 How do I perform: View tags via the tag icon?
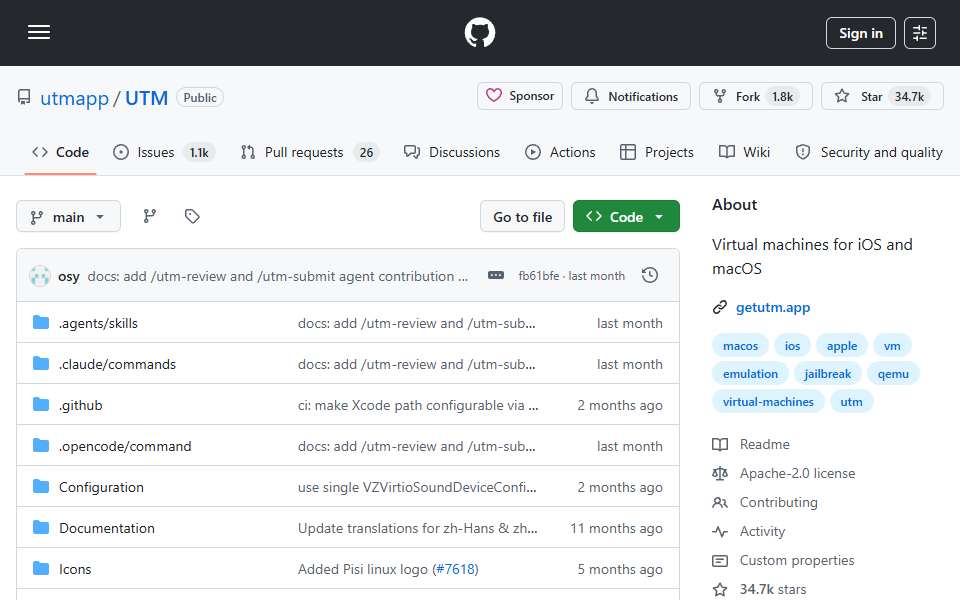pyautogui.click(x=192, y=216)
